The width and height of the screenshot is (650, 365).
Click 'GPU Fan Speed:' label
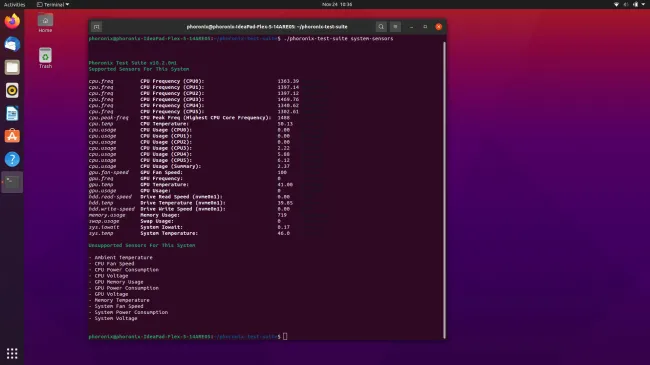point(161,173)
